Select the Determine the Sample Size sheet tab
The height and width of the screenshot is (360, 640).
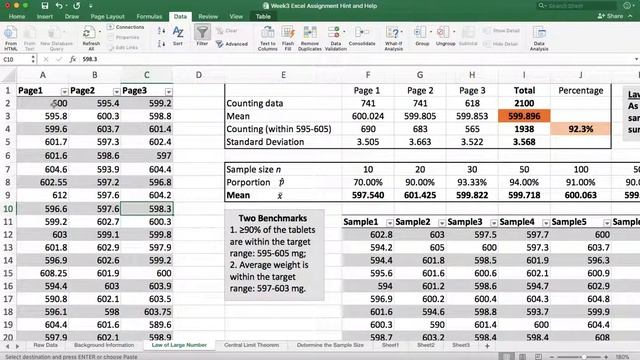coord(330,345)
